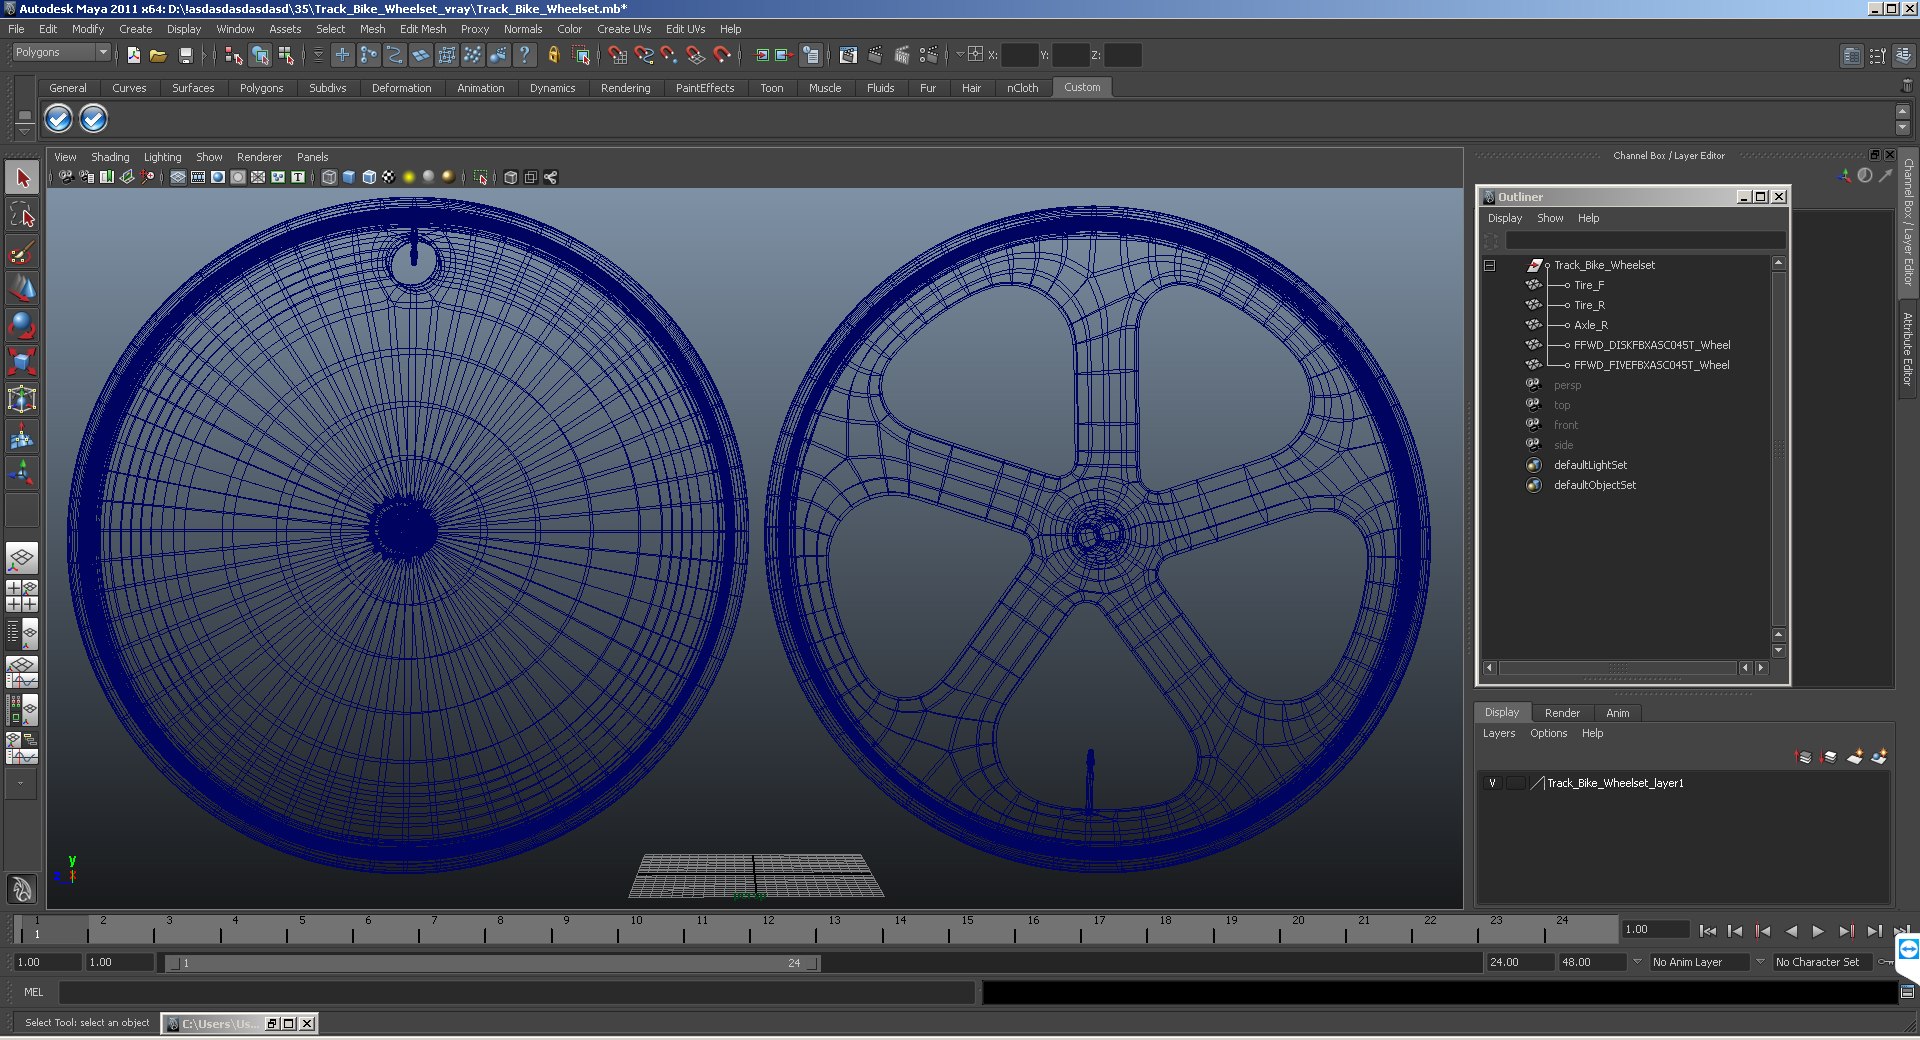Create a new empty layer

tap(1855, 757)
